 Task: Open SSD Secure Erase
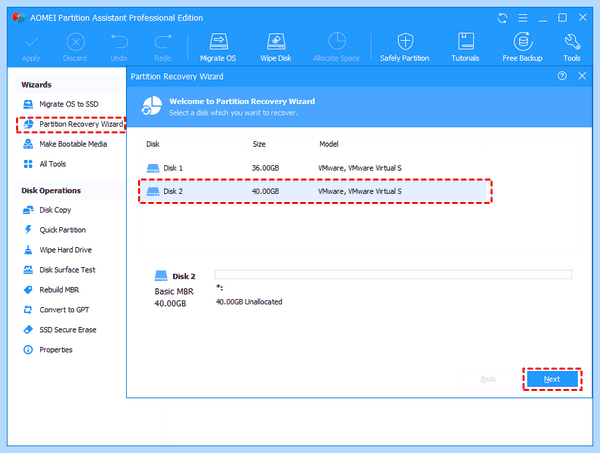point(60,329)
